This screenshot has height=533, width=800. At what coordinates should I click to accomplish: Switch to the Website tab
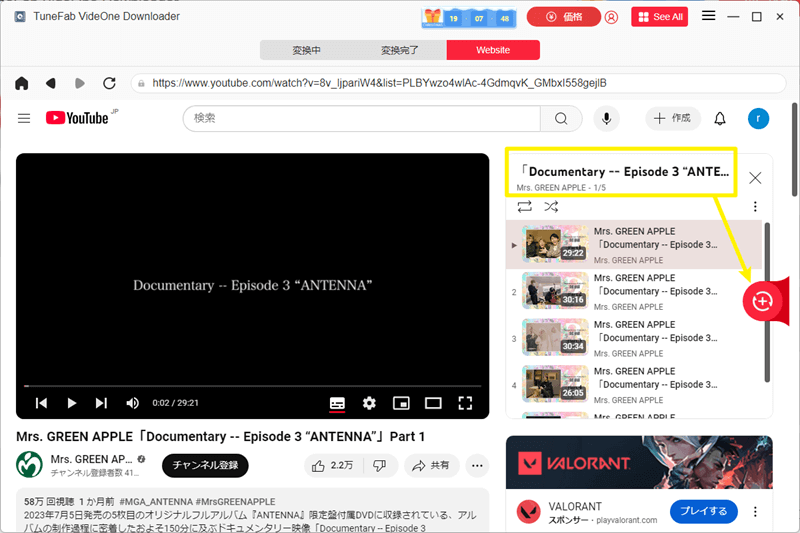493,50
